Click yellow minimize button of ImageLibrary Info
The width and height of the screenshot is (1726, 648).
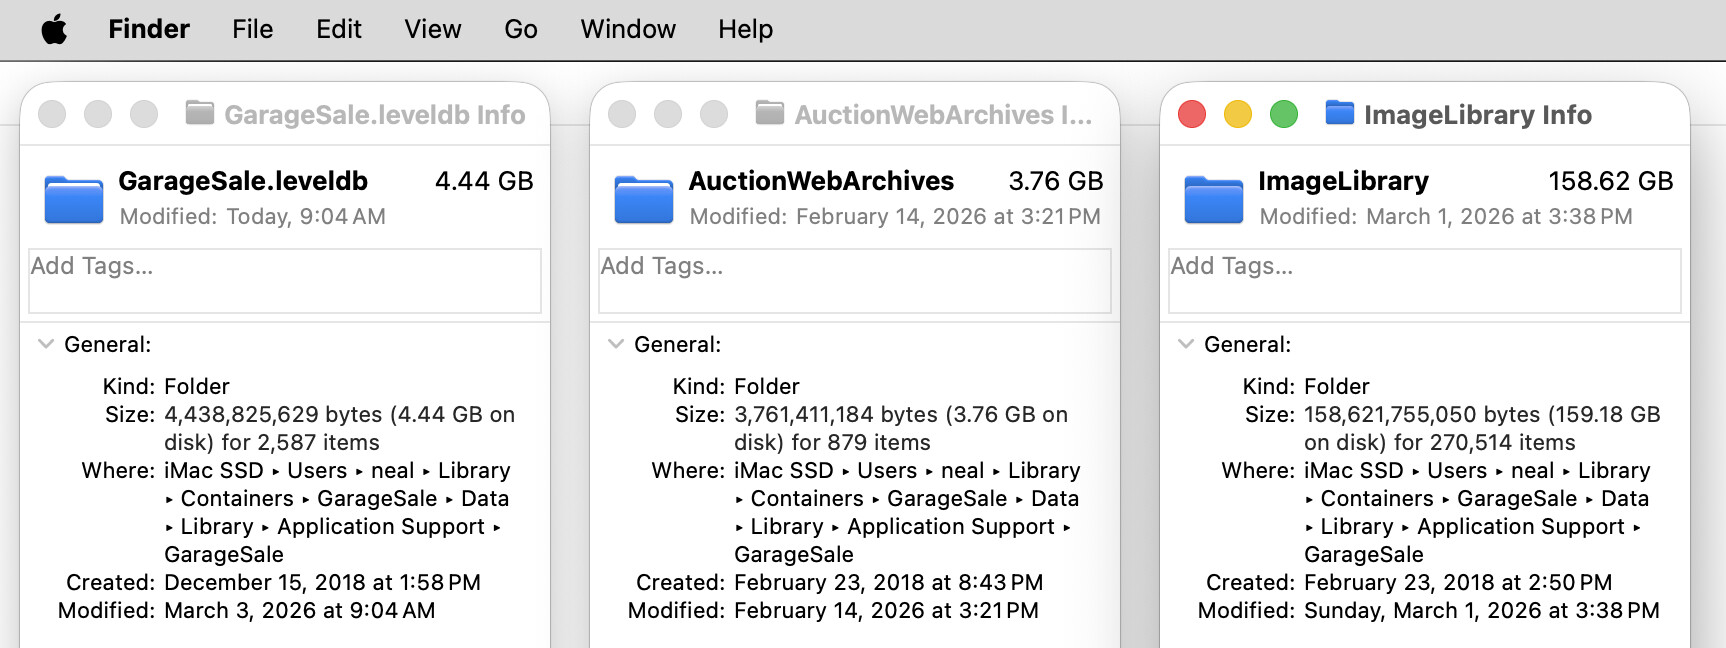click(1238, 114)
